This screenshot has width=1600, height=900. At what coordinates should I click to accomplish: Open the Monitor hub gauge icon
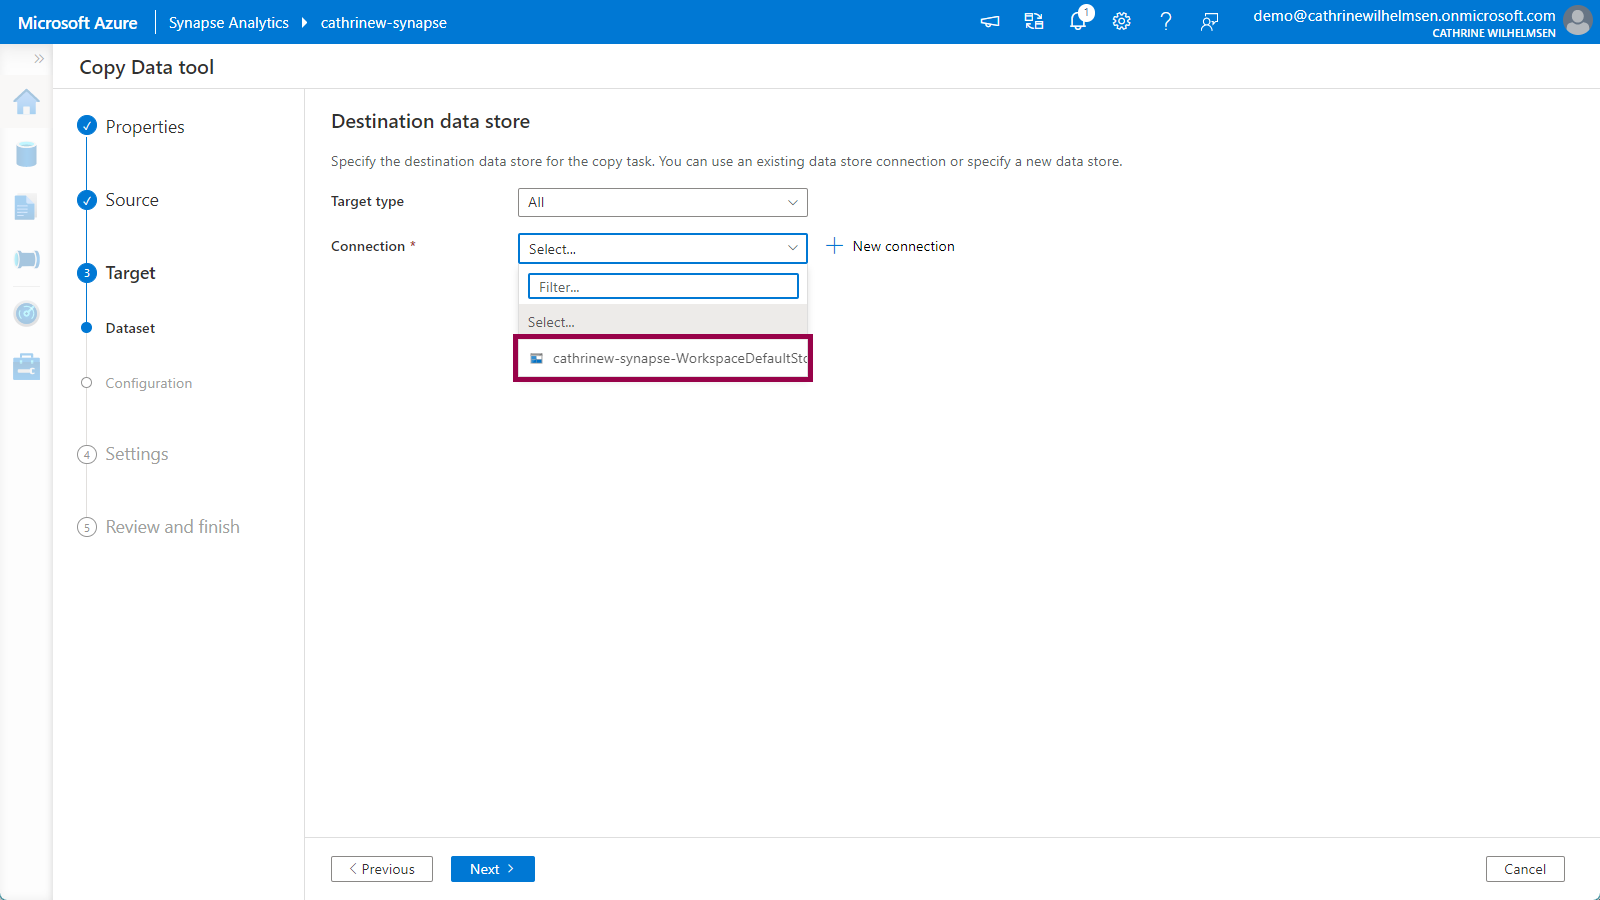coord(27,314)
